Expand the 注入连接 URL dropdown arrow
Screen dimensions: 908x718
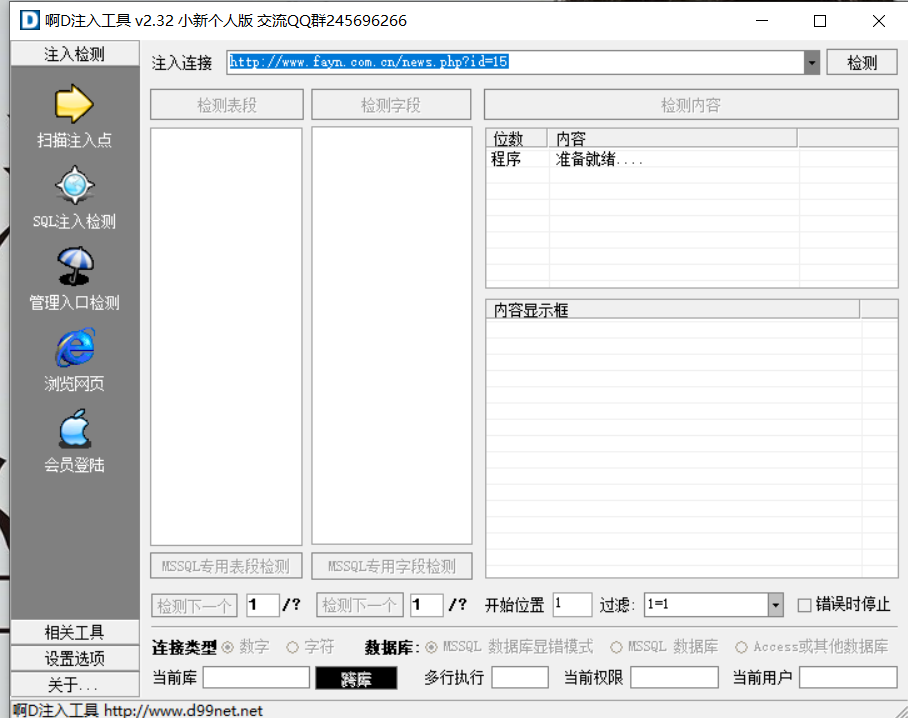click(812, 63)
